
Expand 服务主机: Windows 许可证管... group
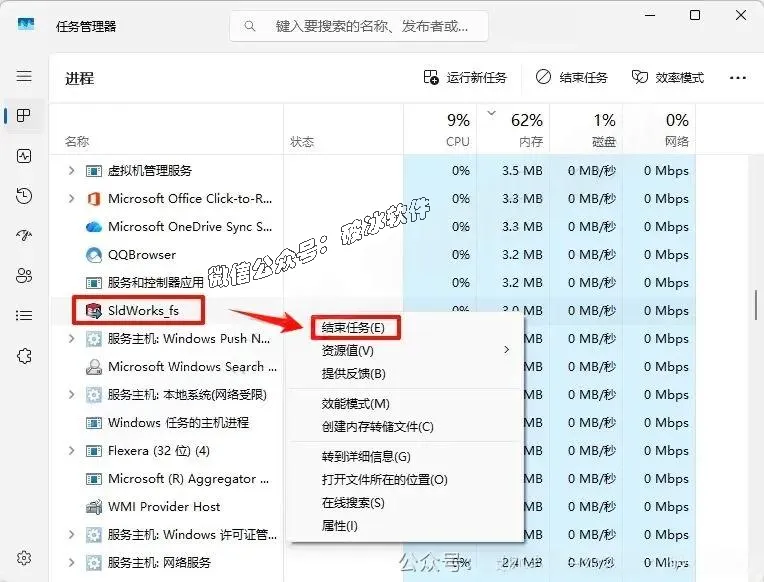pyautogui.click(x=72, y=535)
